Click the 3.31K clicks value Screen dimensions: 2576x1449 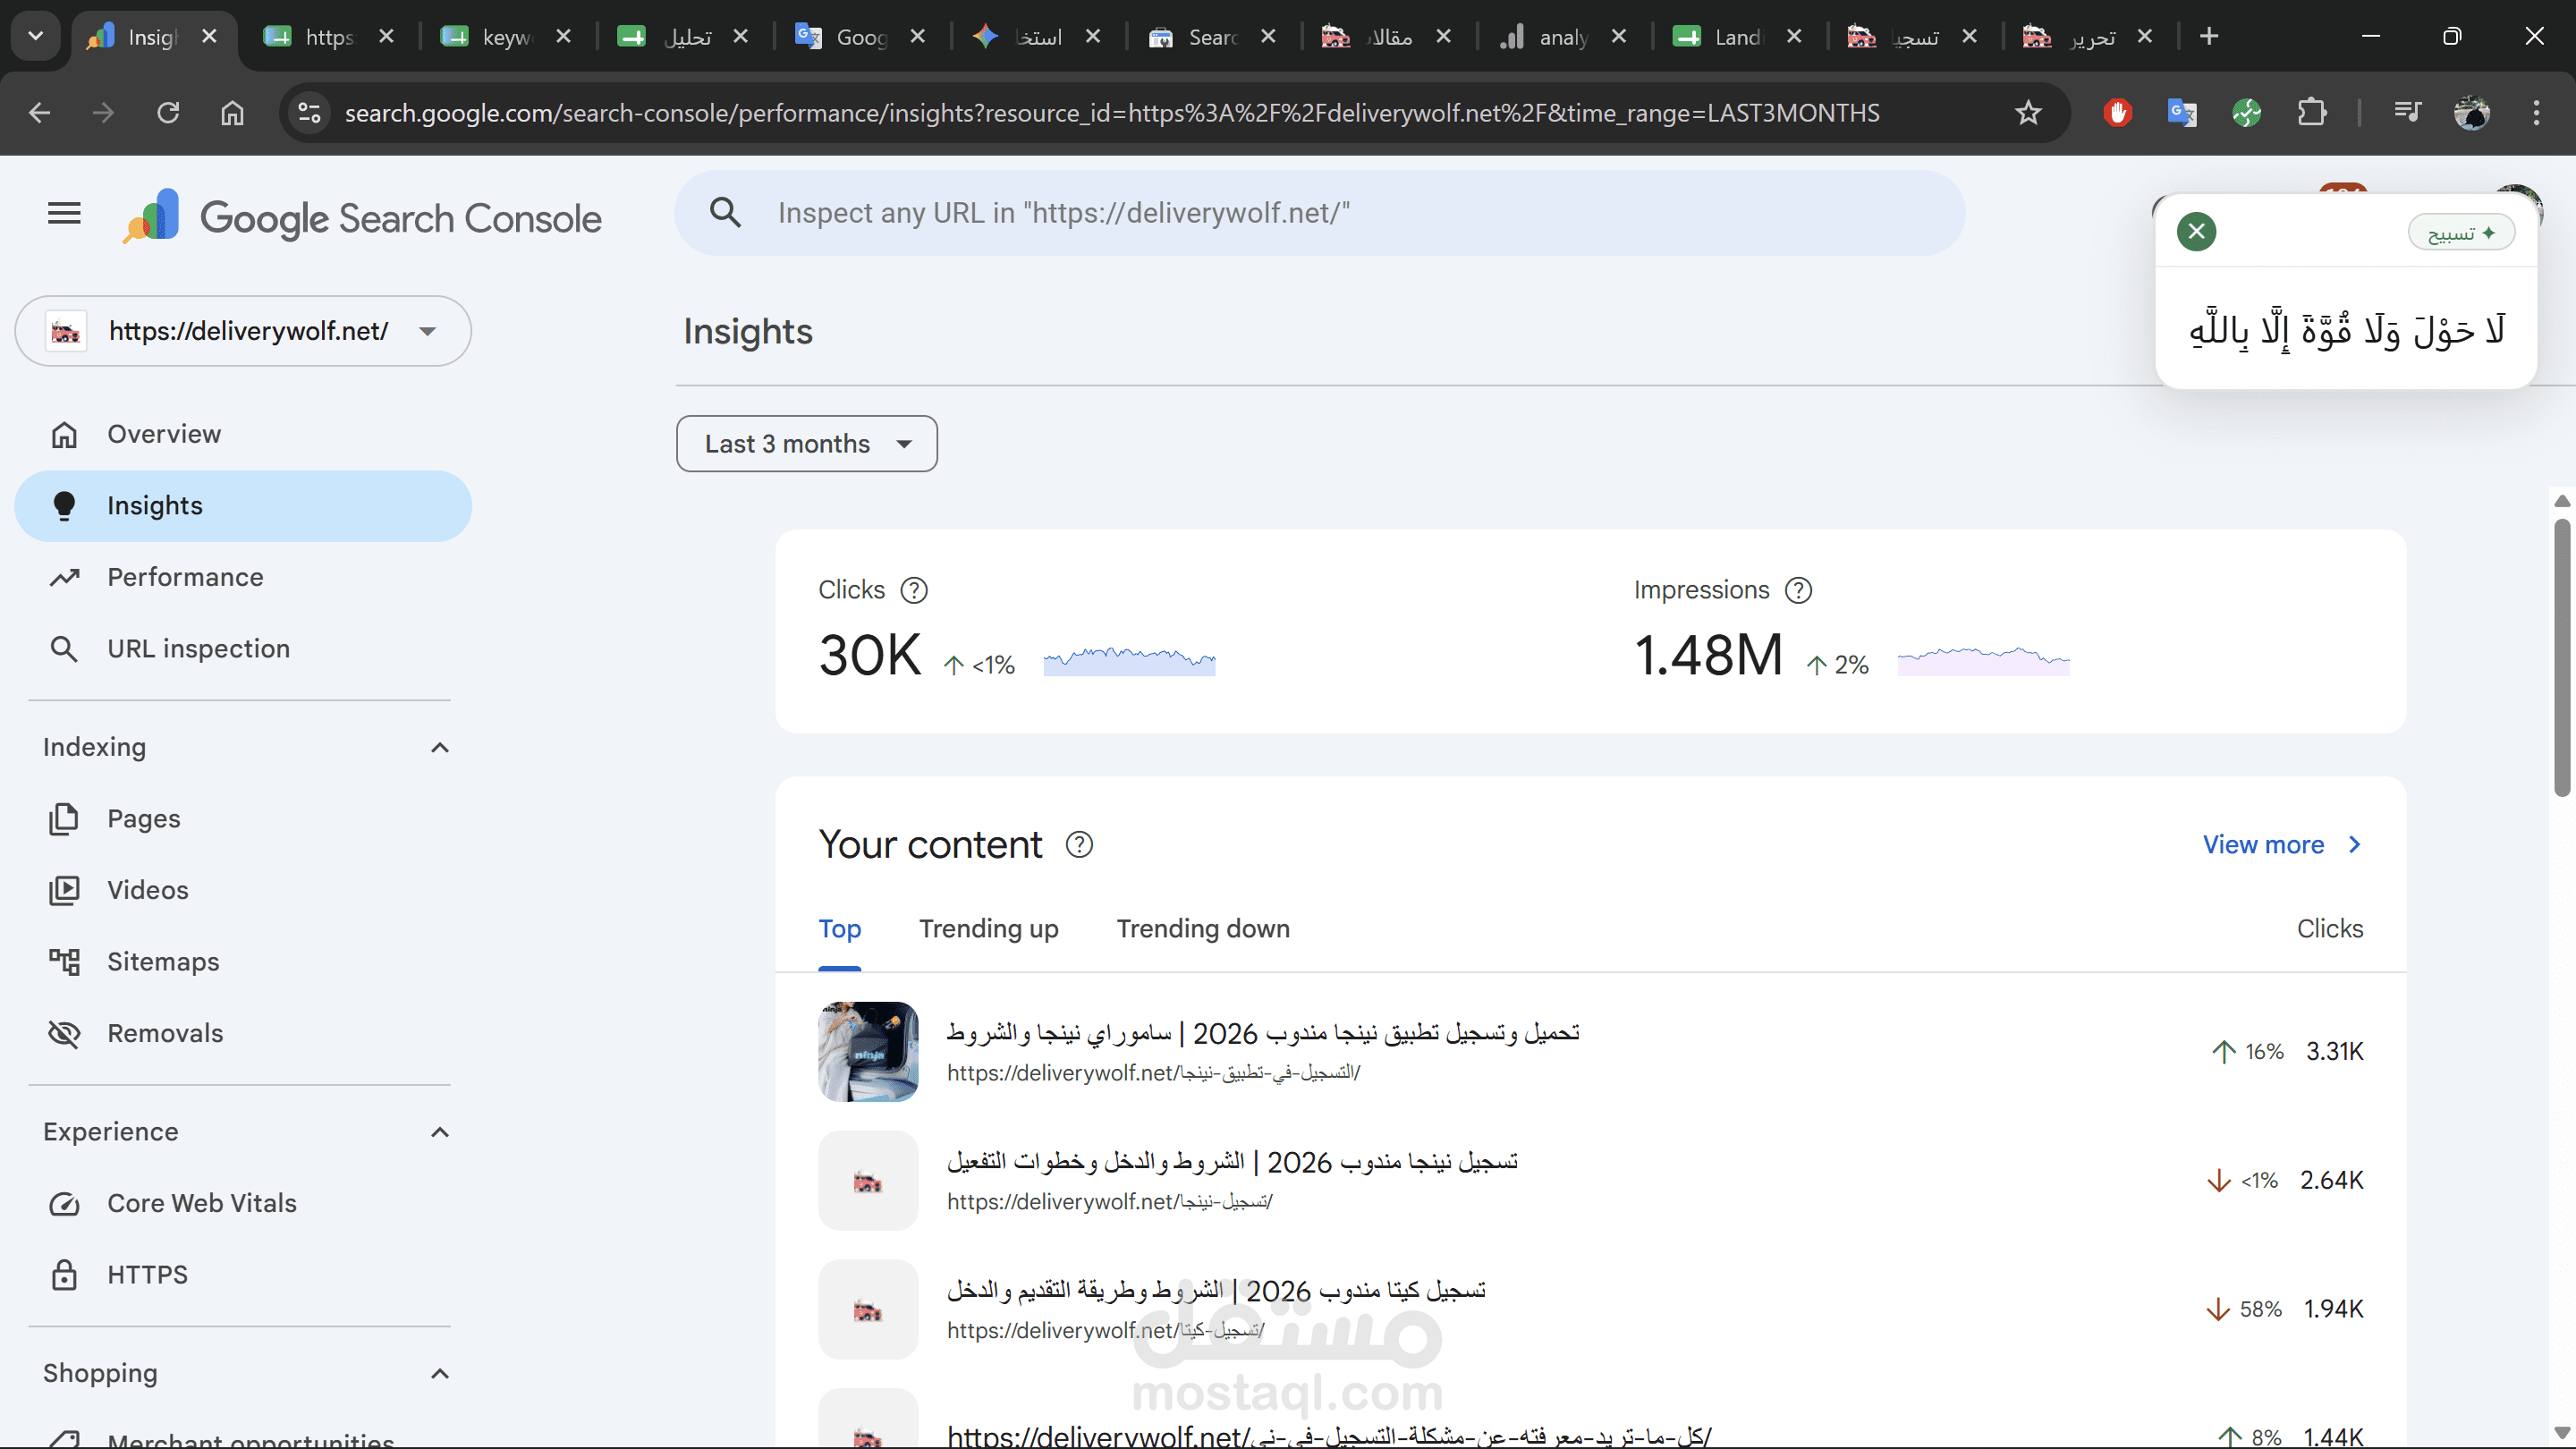point(2334,1052)
